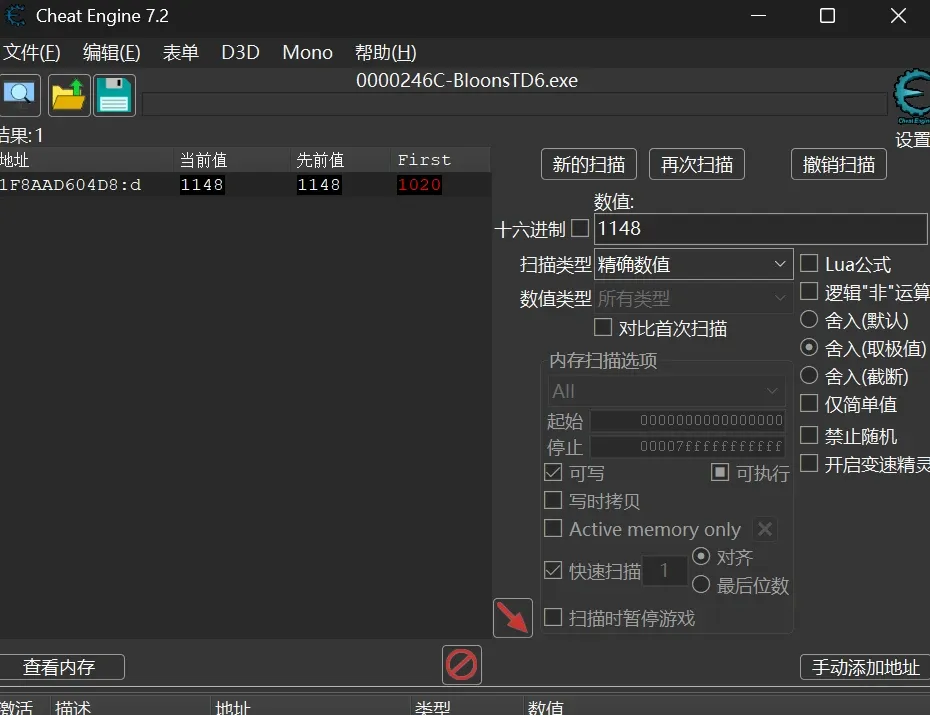Click the 当前值 column header
930x715 pixels.
[232, 160]
